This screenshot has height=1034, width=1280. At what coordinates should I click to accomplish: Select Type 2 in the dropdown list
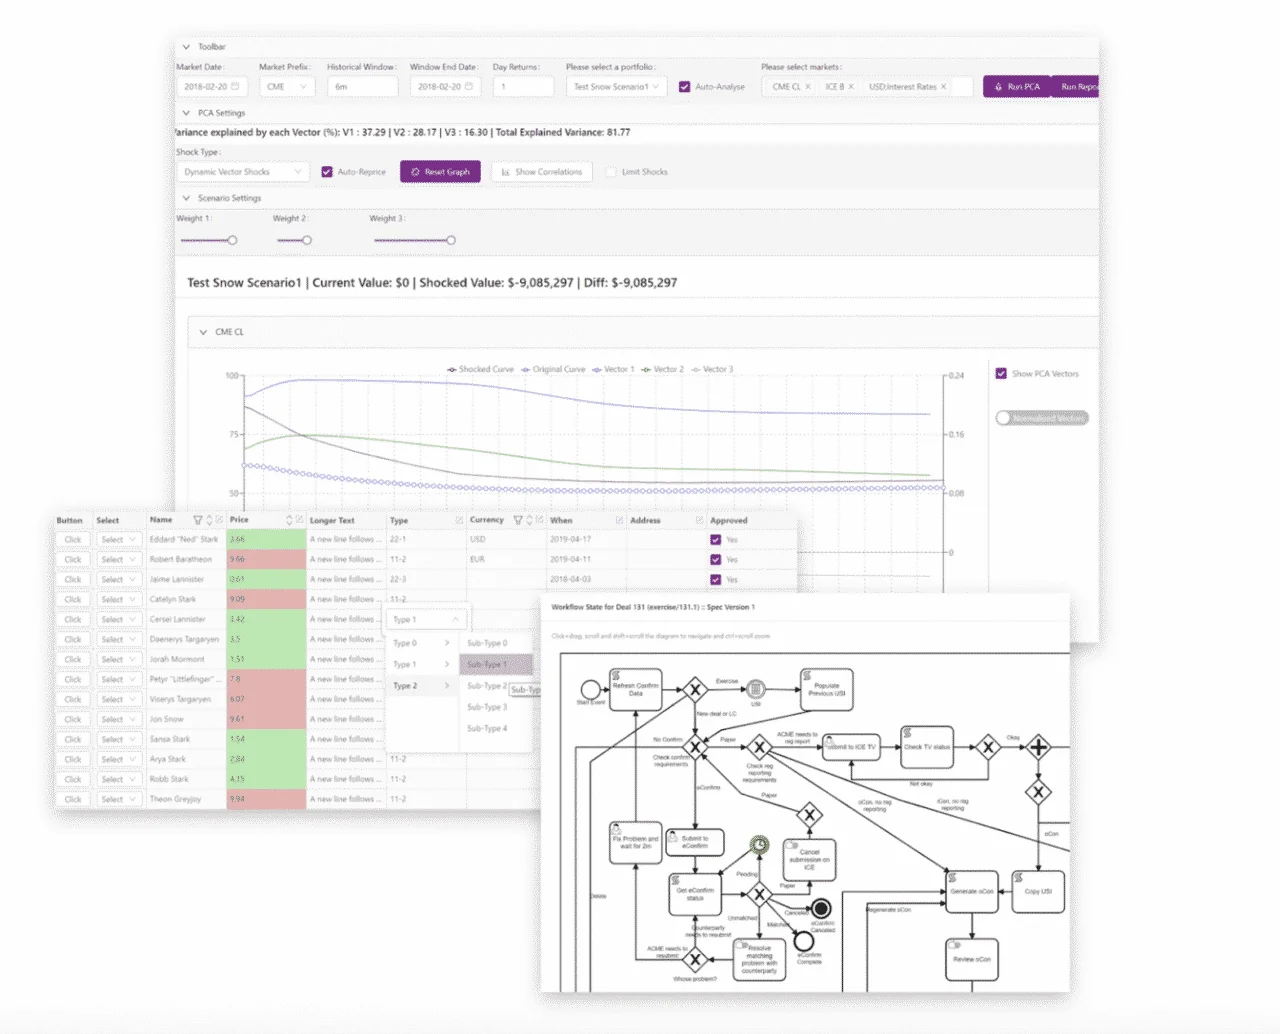click(x=406, y=686)
